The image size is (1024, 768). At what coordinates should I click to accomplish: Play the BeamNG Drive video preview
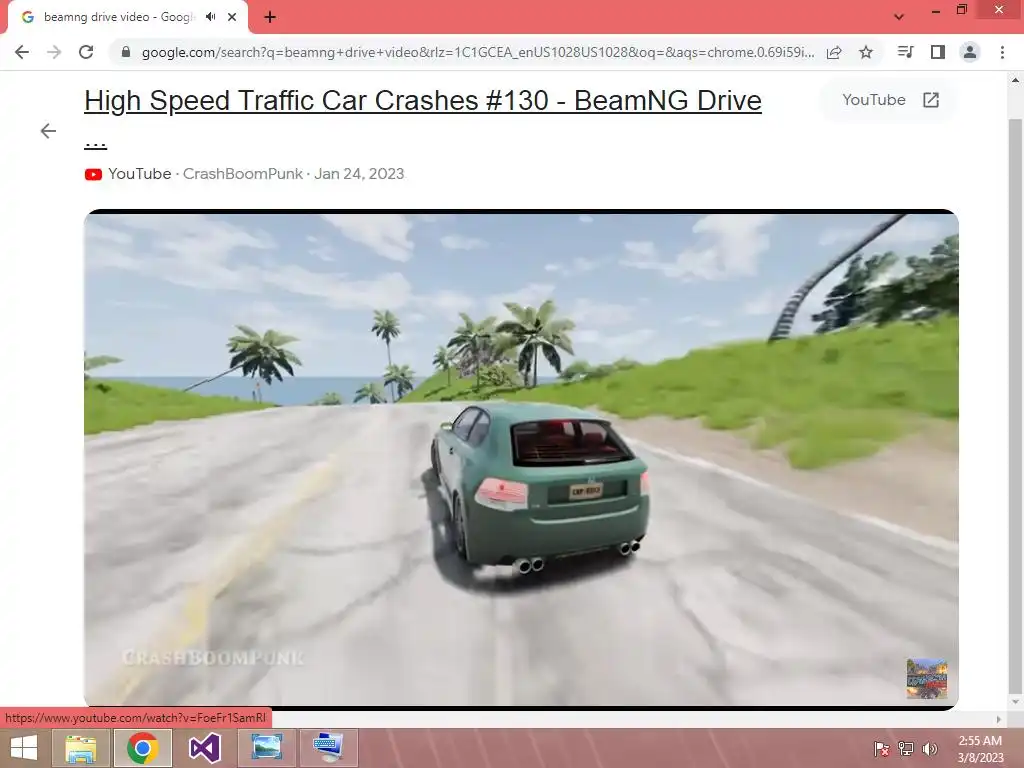pos(521,459)
